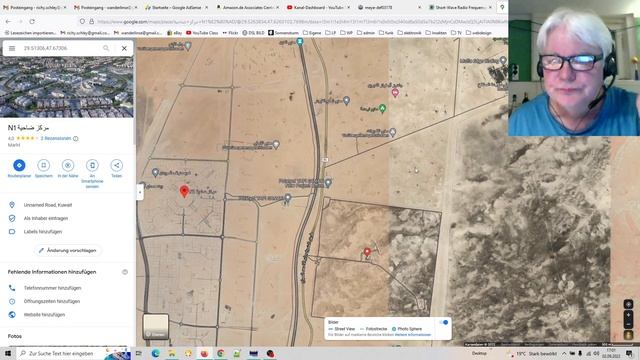Click the green place marker on map

(x=382, y=109)
